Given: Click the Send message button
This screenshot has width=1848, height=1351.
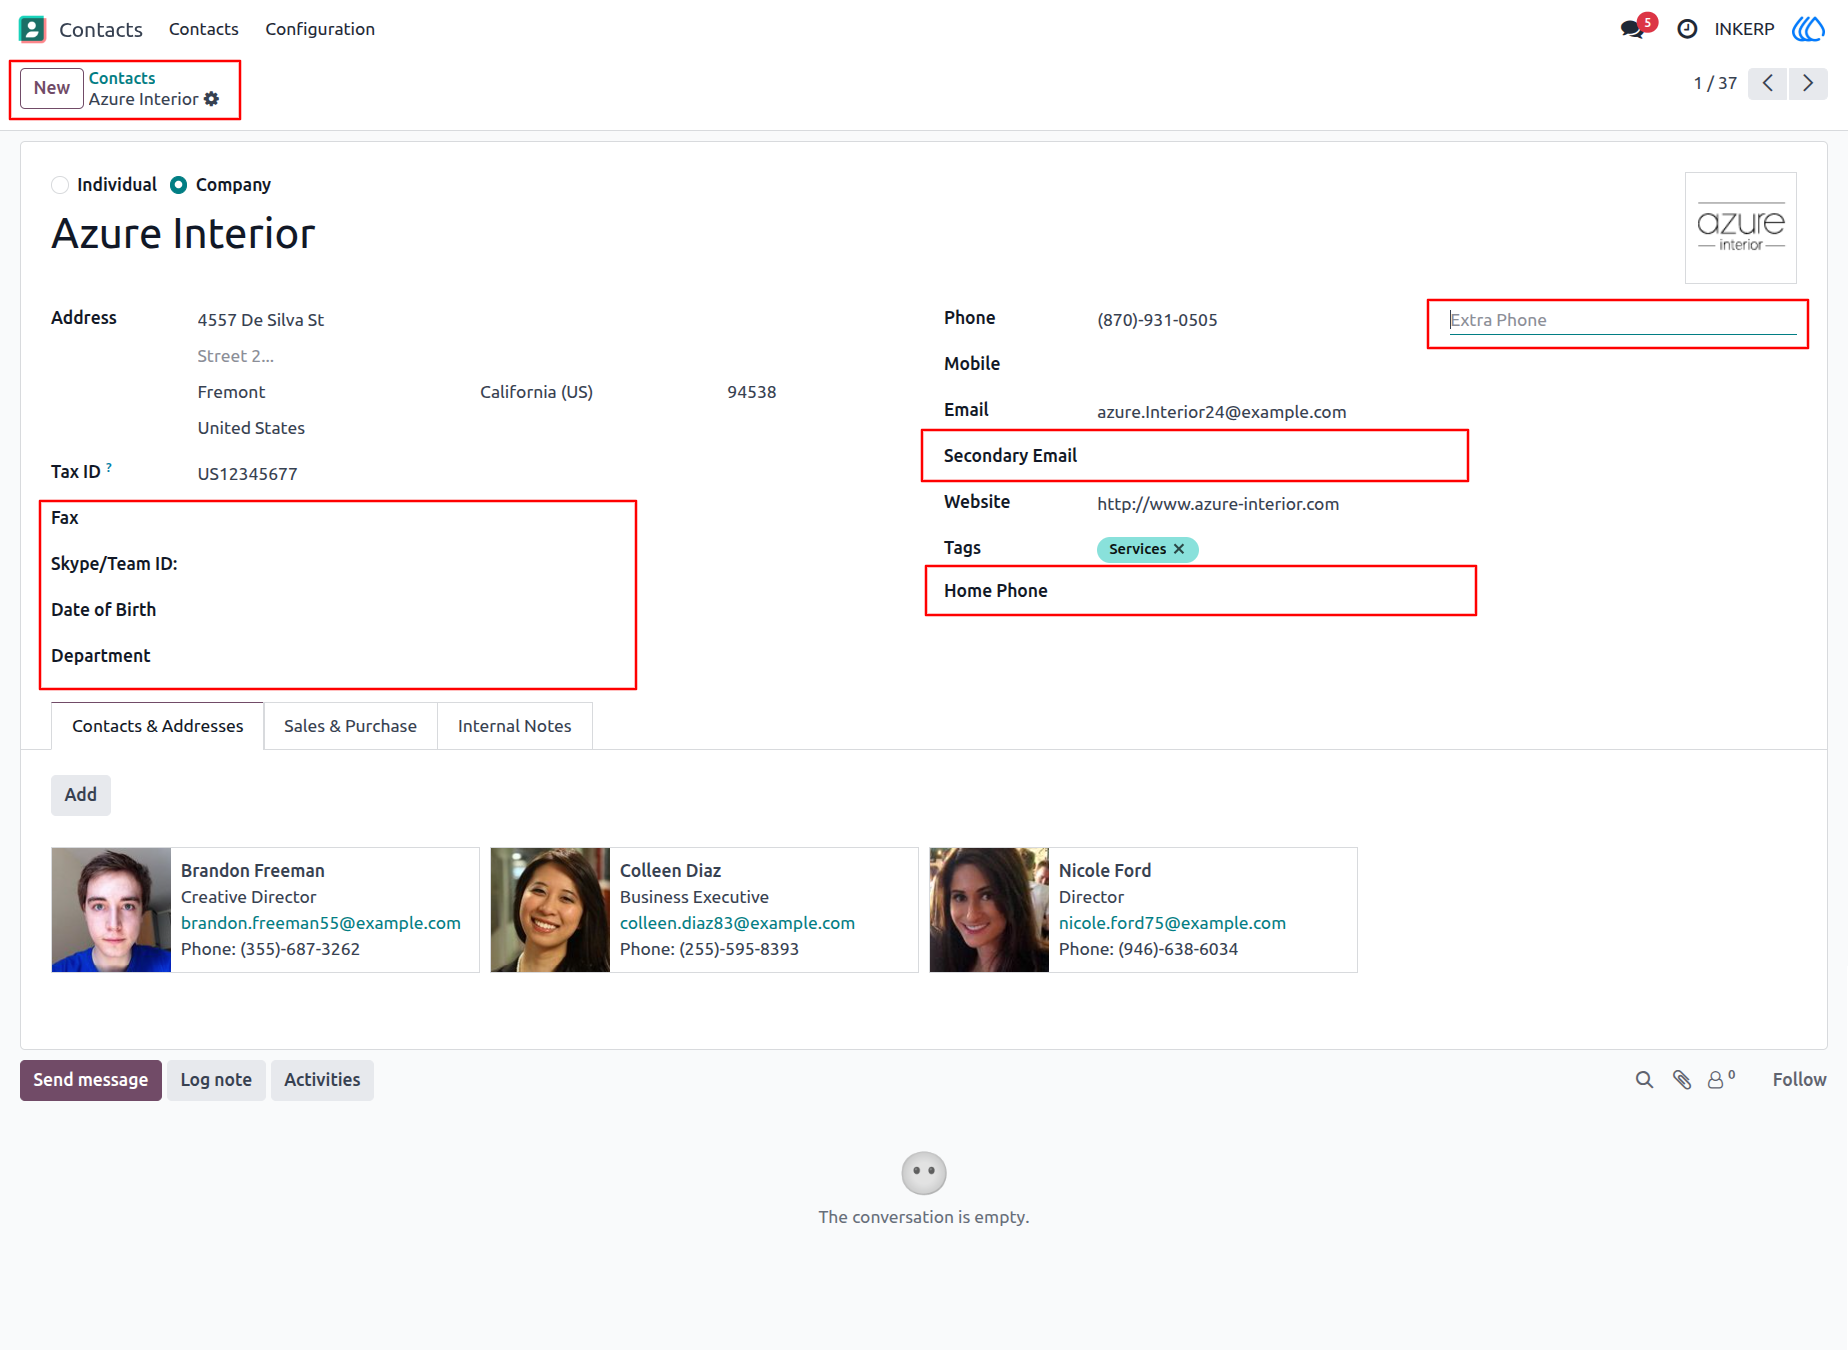Looking at the screenshot, I should pos(91,1080).
